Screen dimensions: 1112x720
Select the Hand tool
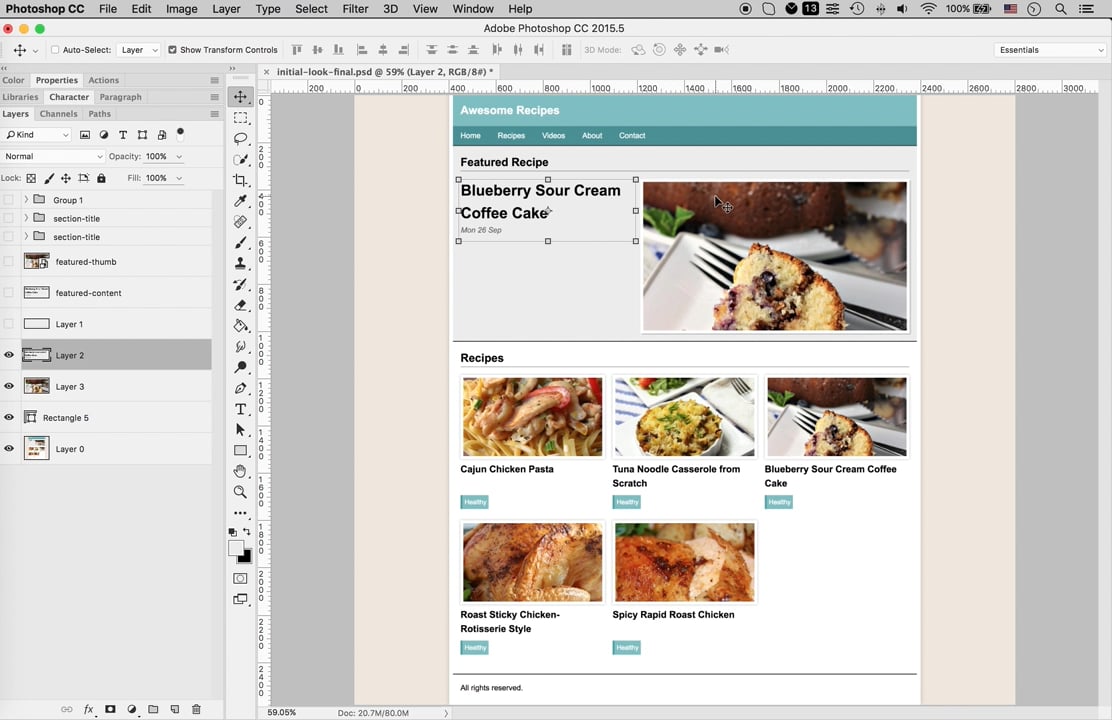[240, 471]
